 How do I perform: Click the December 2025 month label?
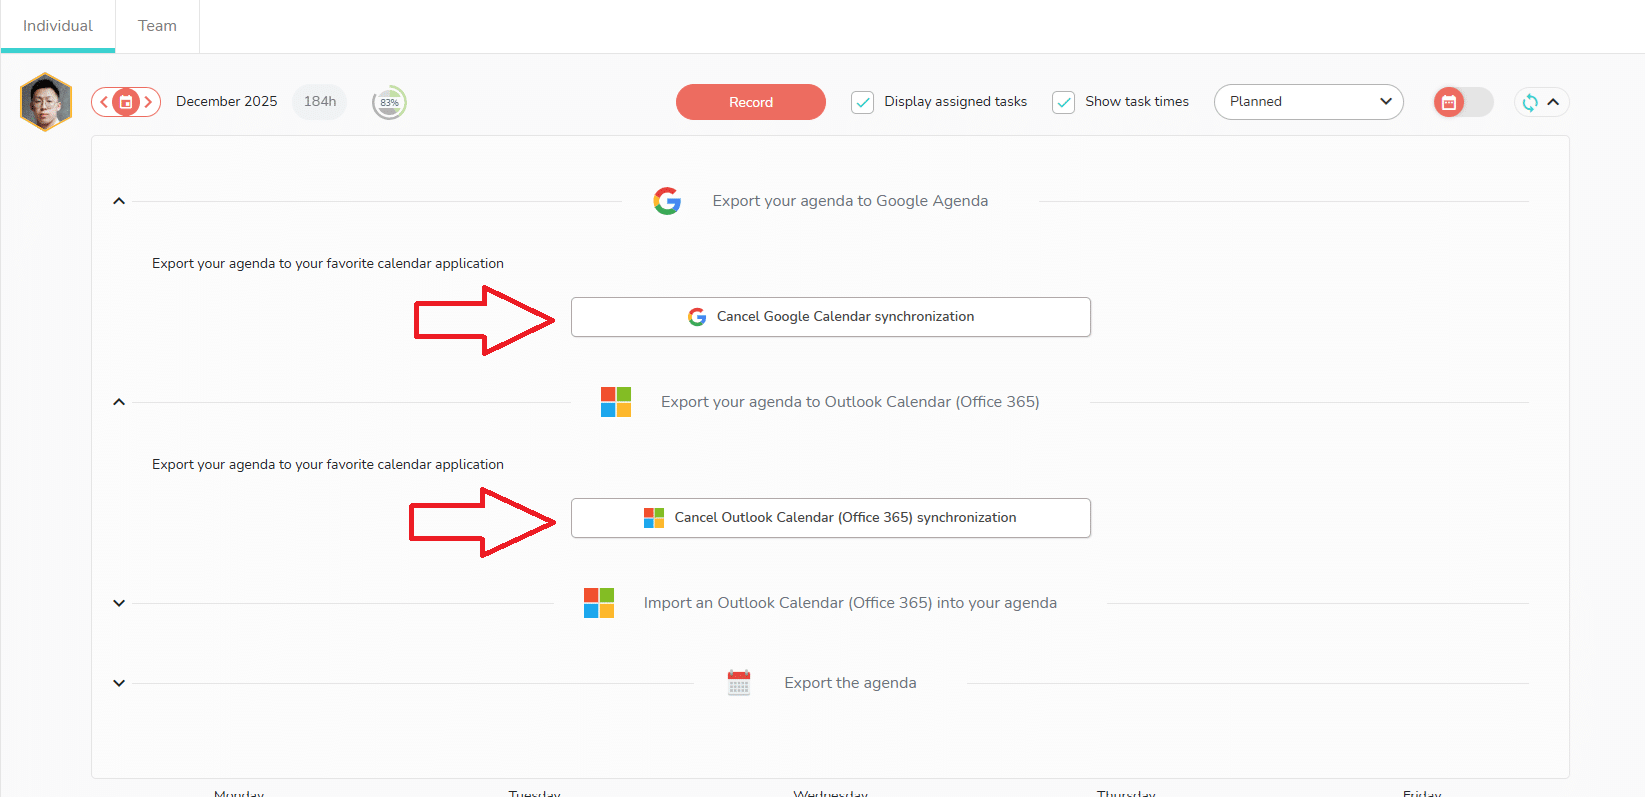tap(227, 102)
